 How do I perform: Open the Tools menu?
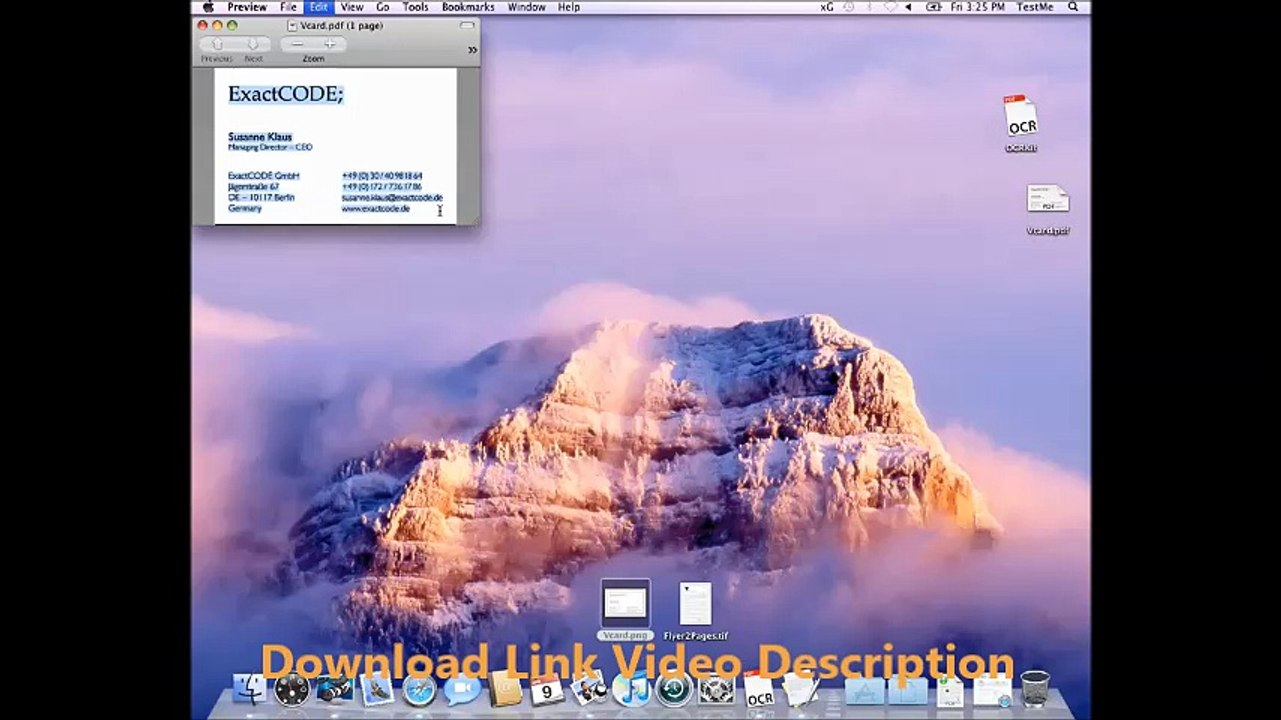416,7
